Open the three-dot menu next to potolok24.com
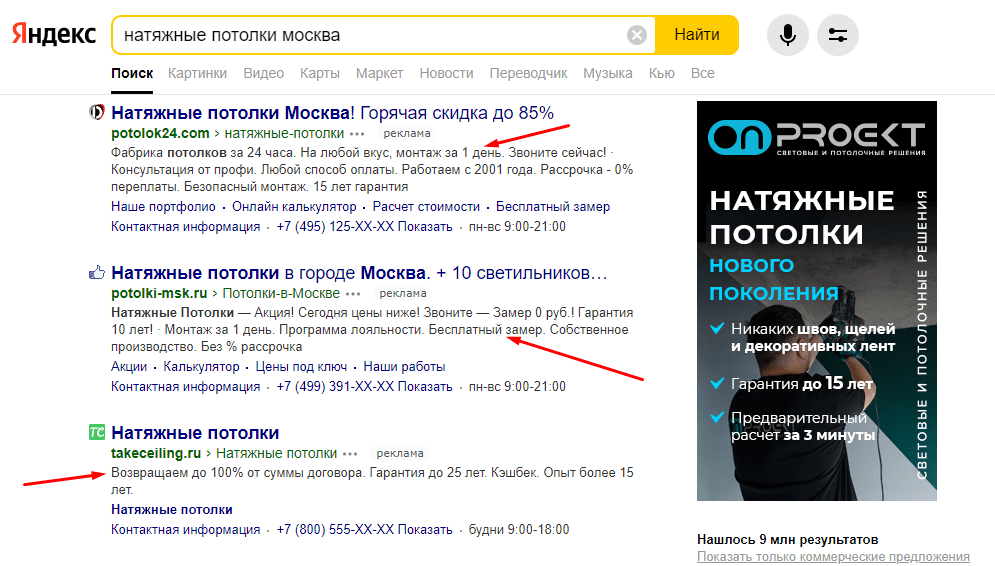This screenshot has height=566, width=995. pos(357,134)
